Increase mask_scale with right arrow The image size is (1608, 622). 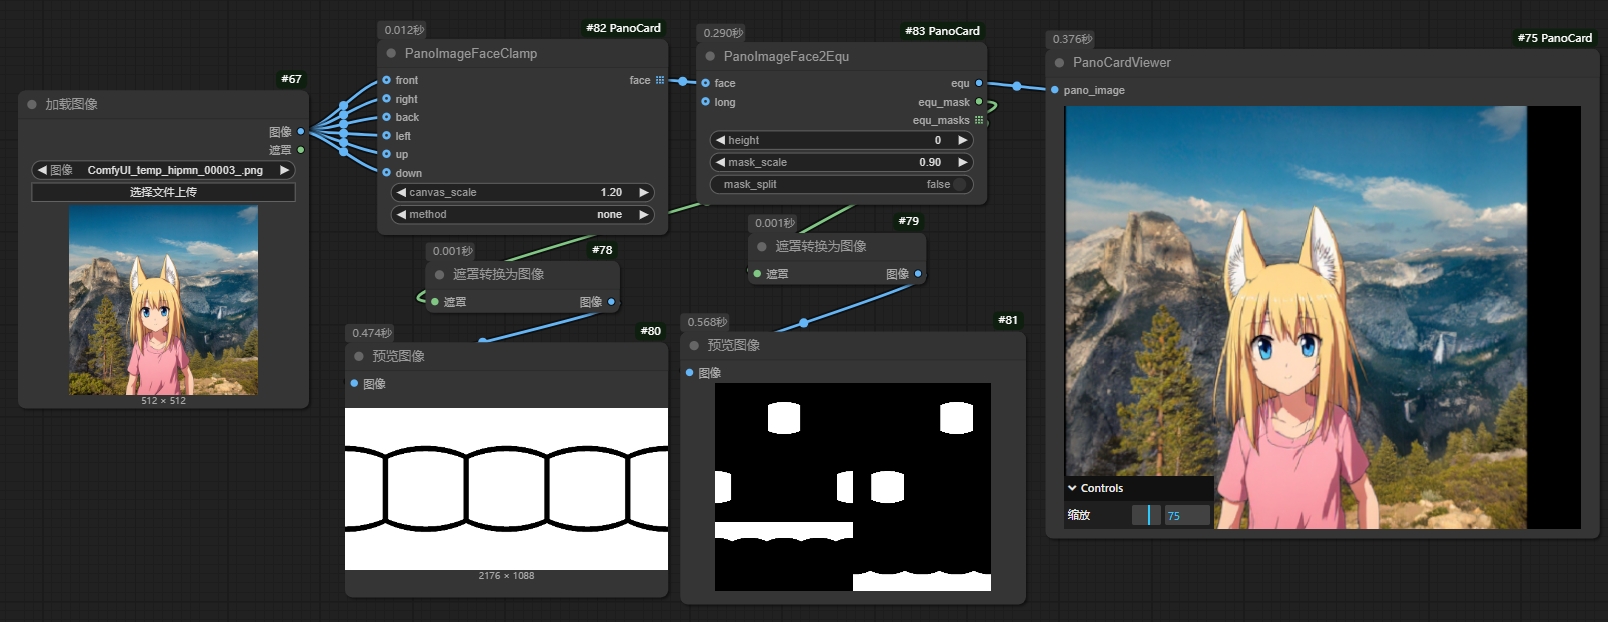[x=963, y=162]
